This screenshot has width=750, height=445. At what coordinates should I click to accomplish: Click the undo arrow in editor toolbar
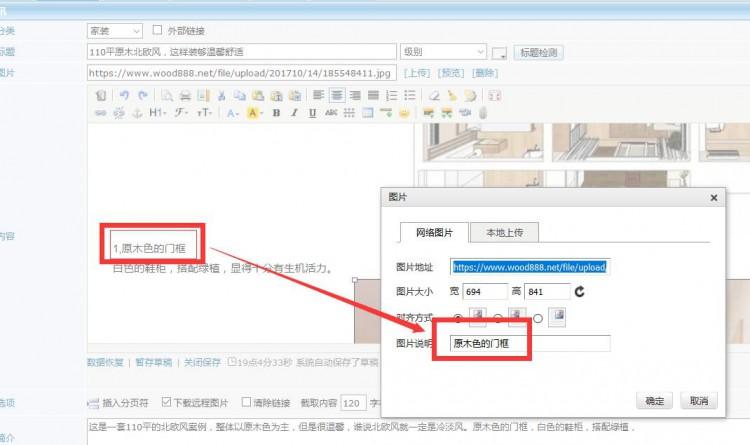pyautogui.click(x=124, y=95)
